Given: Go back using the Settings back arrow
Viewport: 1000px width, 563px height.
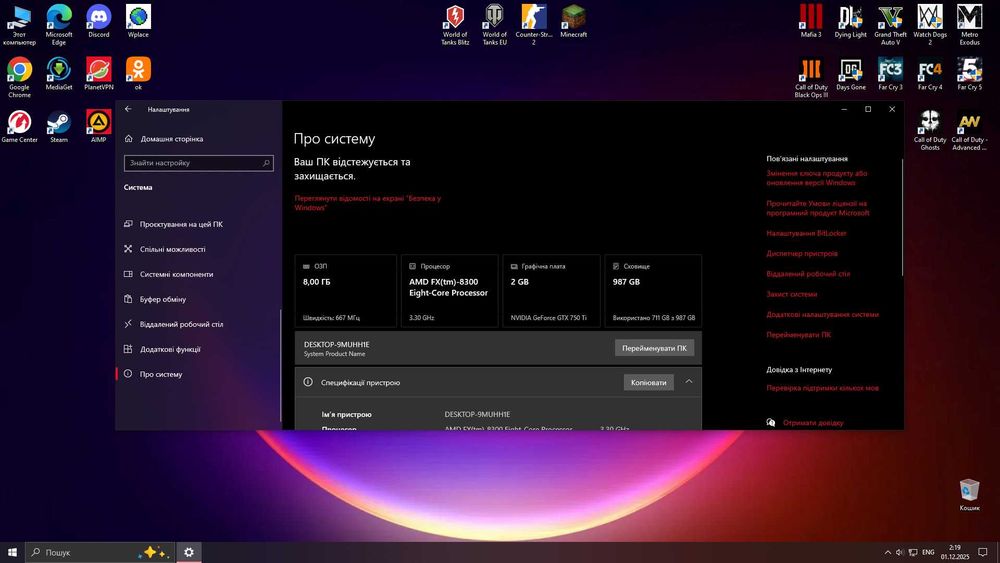Looking at the screenshot, I should pos(128,109).
